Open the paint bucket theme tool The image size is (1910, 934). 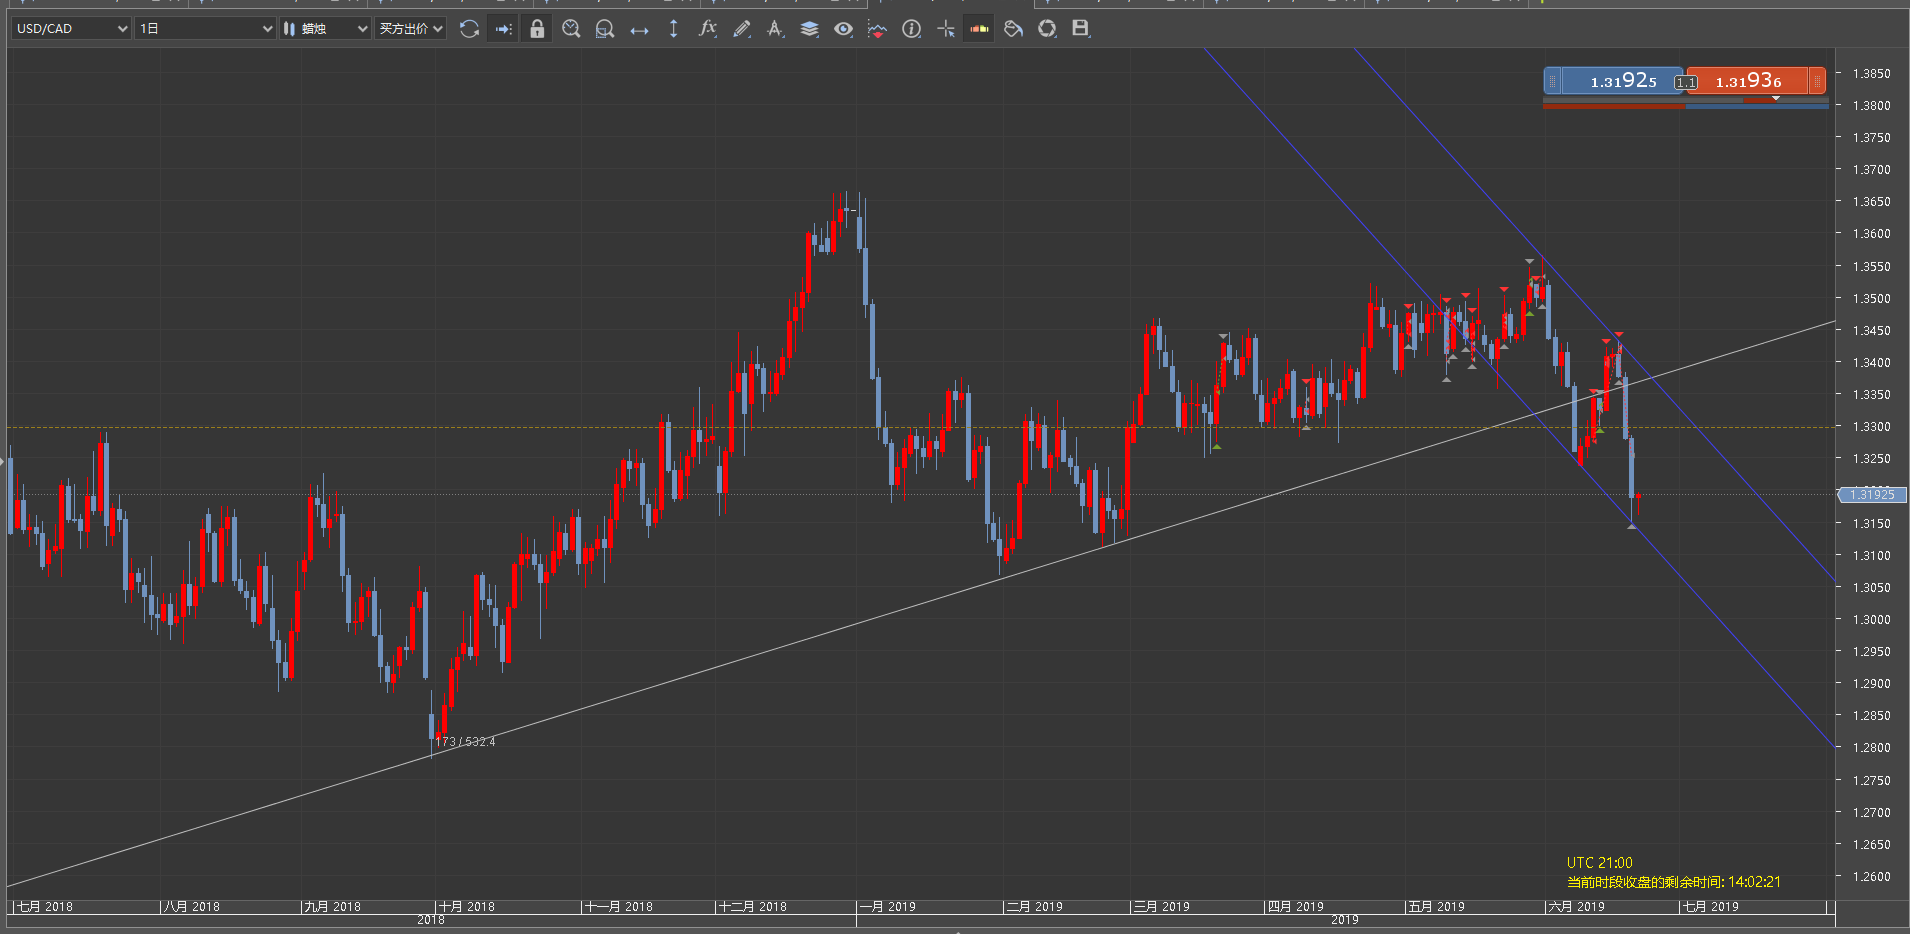[1013, 29]
